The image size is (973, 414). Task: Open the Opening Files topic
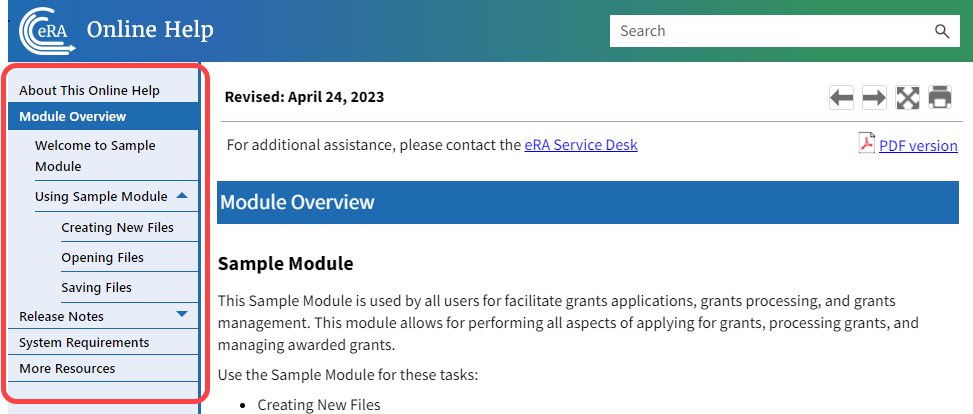[102, 258]
